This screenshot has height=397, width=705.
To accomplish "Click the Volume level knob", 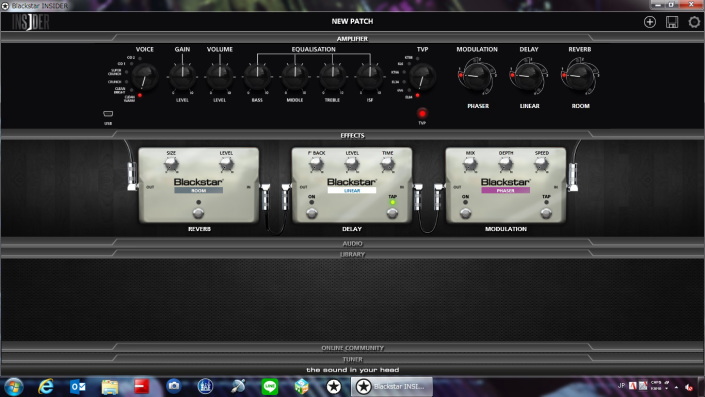I will (x=219, y=76).
